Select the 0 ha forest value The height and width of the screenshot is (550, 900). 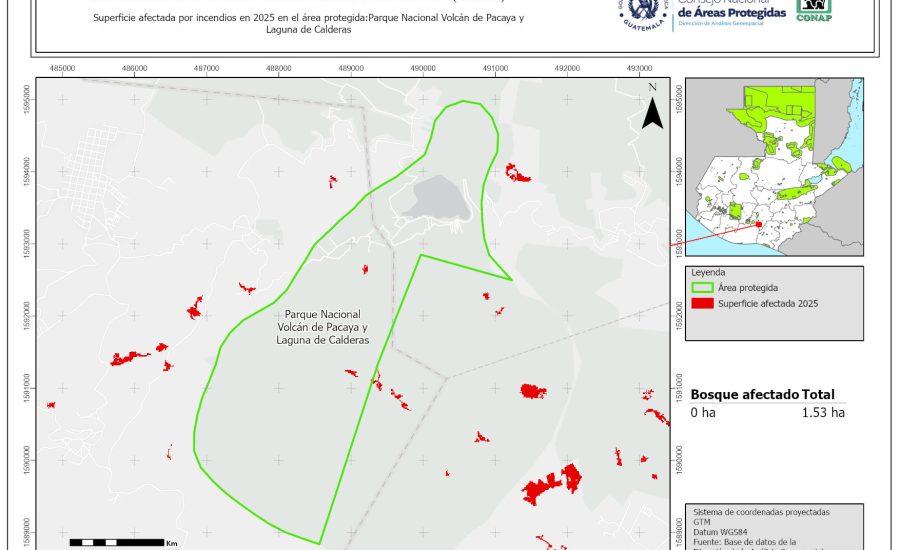tap(704, 412)
